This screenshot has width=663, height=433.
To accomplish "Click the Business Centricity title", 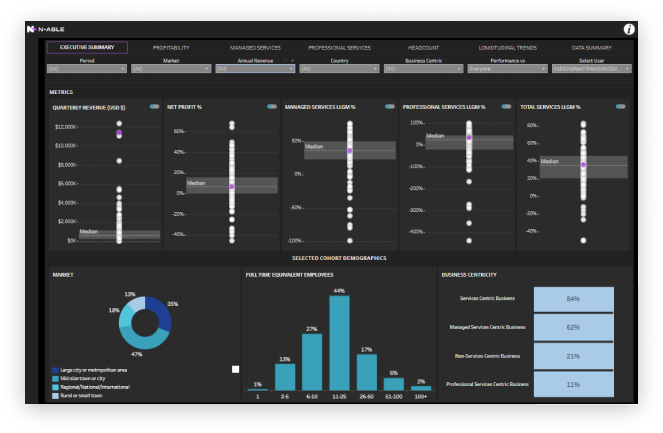I will [469, 275].
